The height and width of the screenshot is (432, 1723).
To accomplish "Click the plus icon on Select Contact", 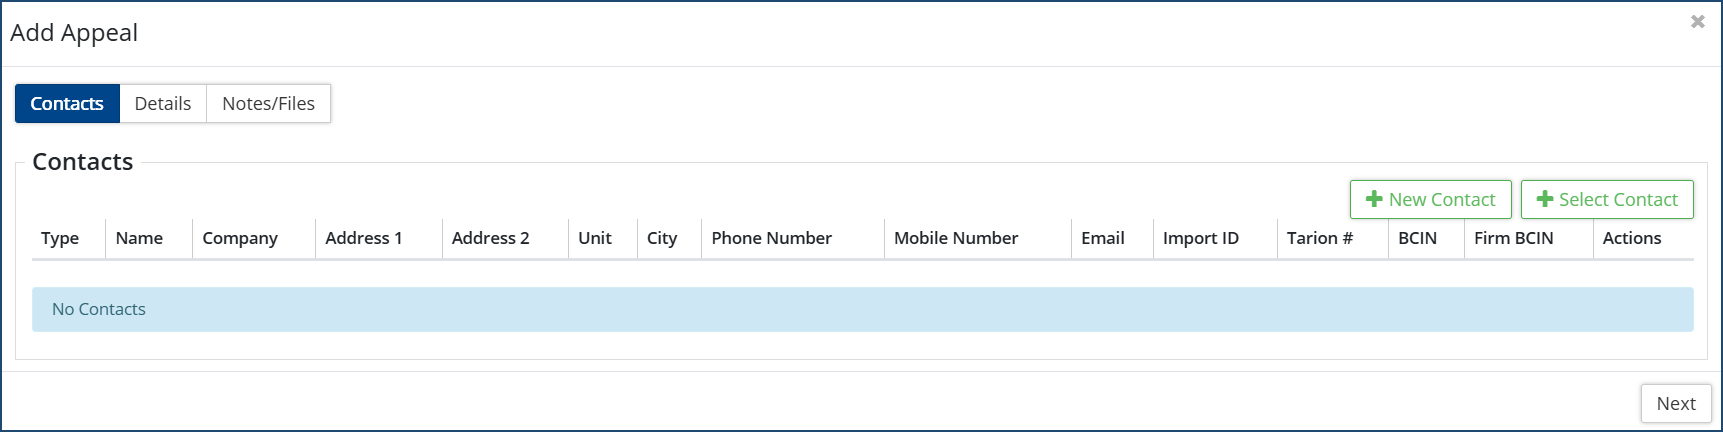I will coord(1545,199).
